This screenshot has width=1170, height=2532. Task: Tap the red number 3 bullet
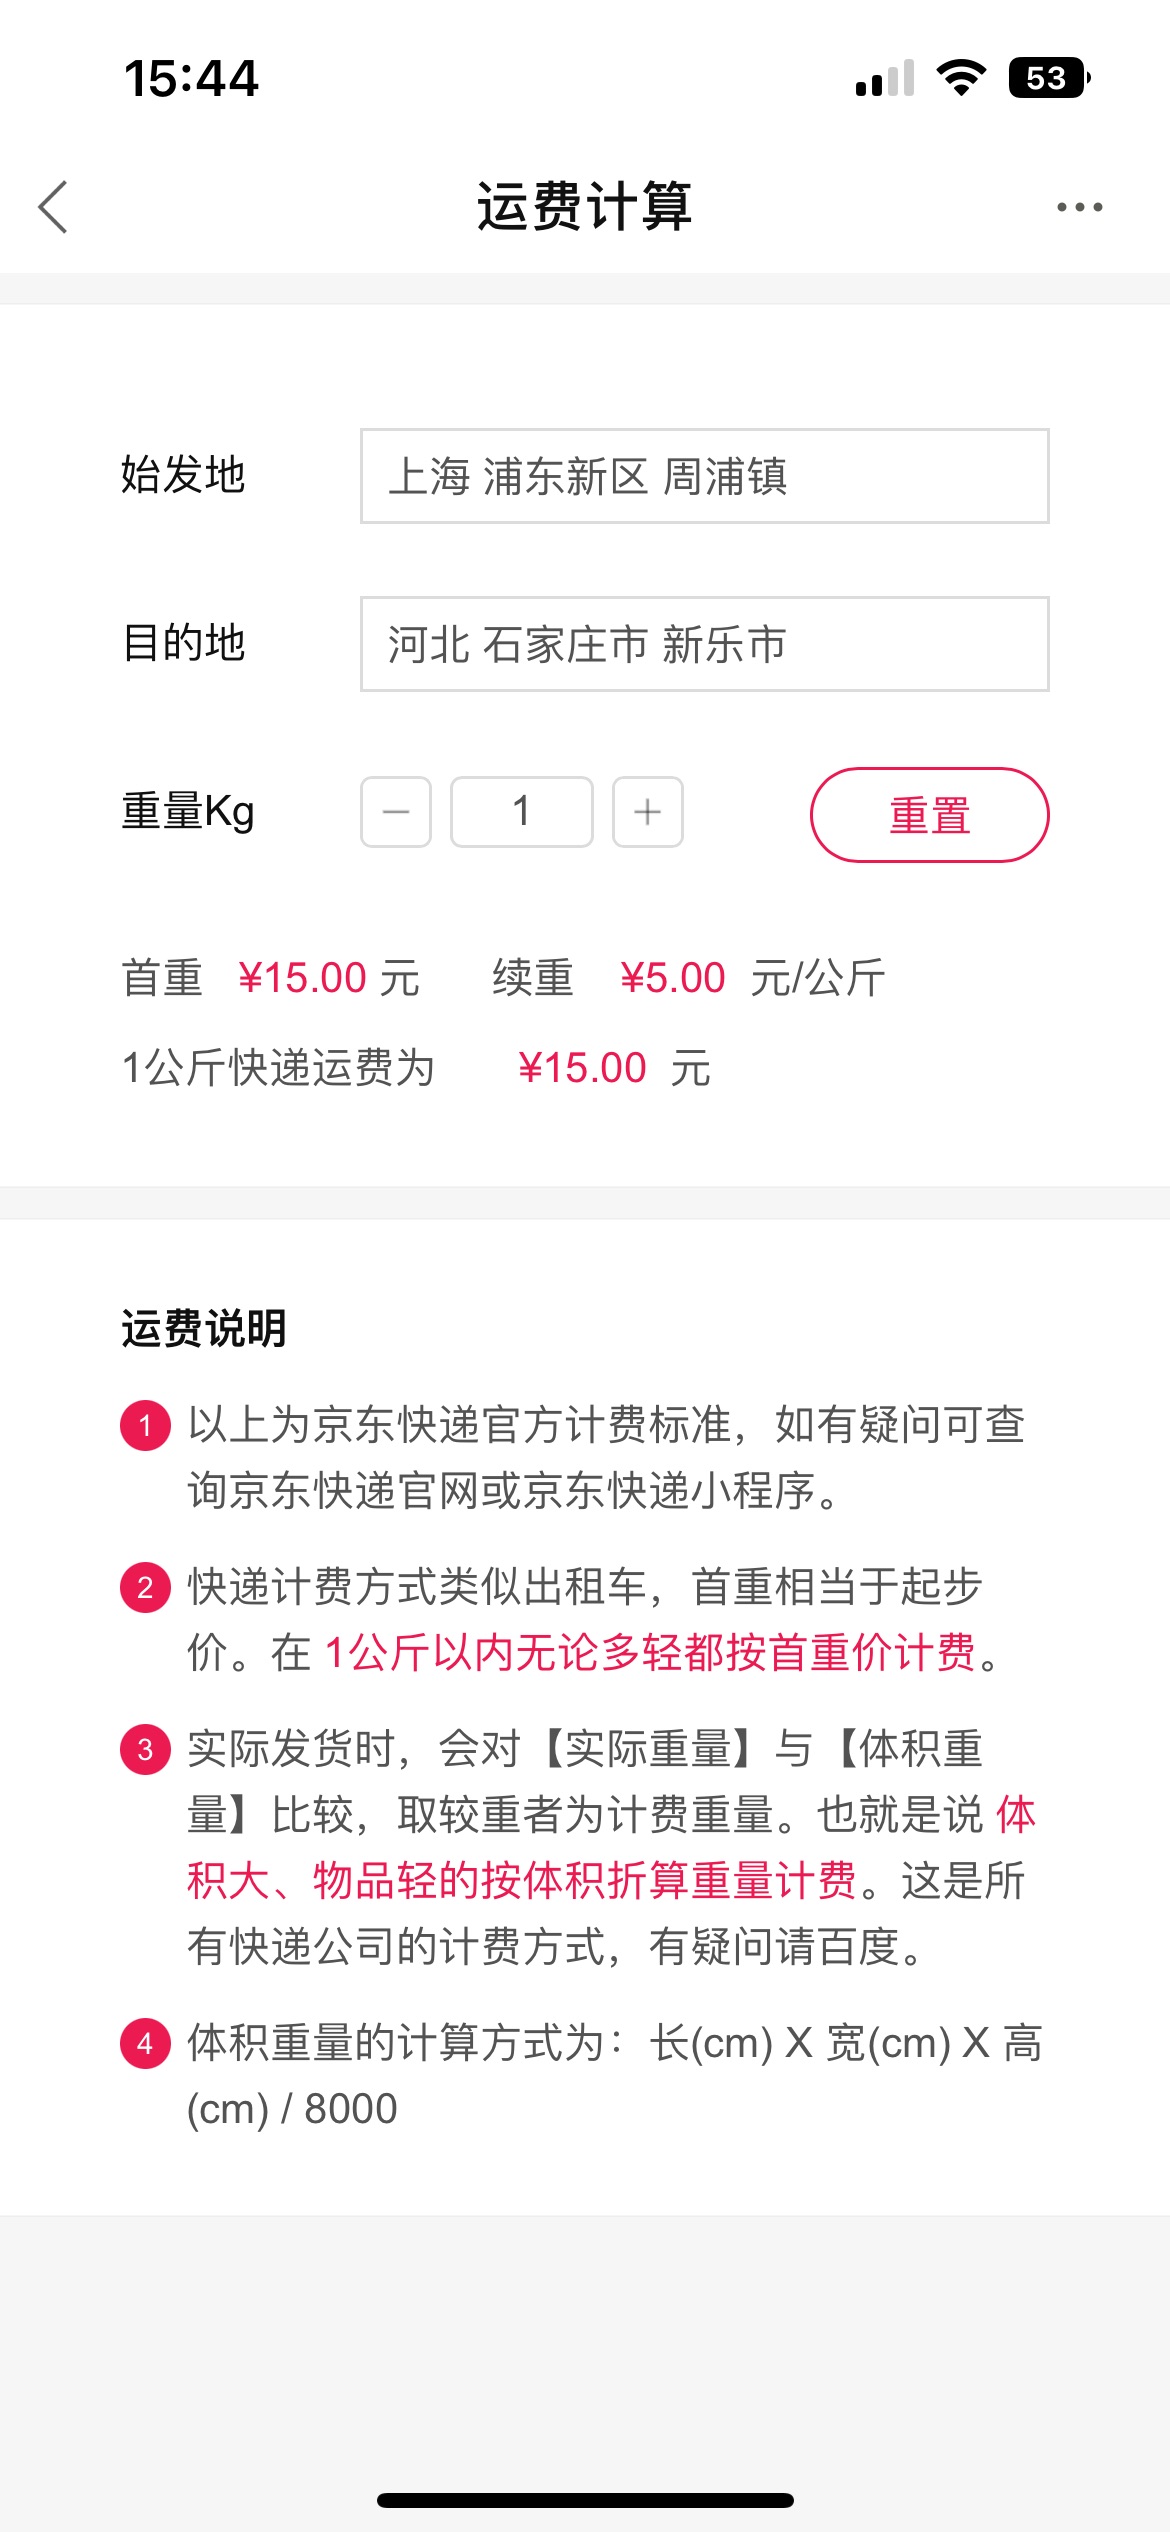145,1749
